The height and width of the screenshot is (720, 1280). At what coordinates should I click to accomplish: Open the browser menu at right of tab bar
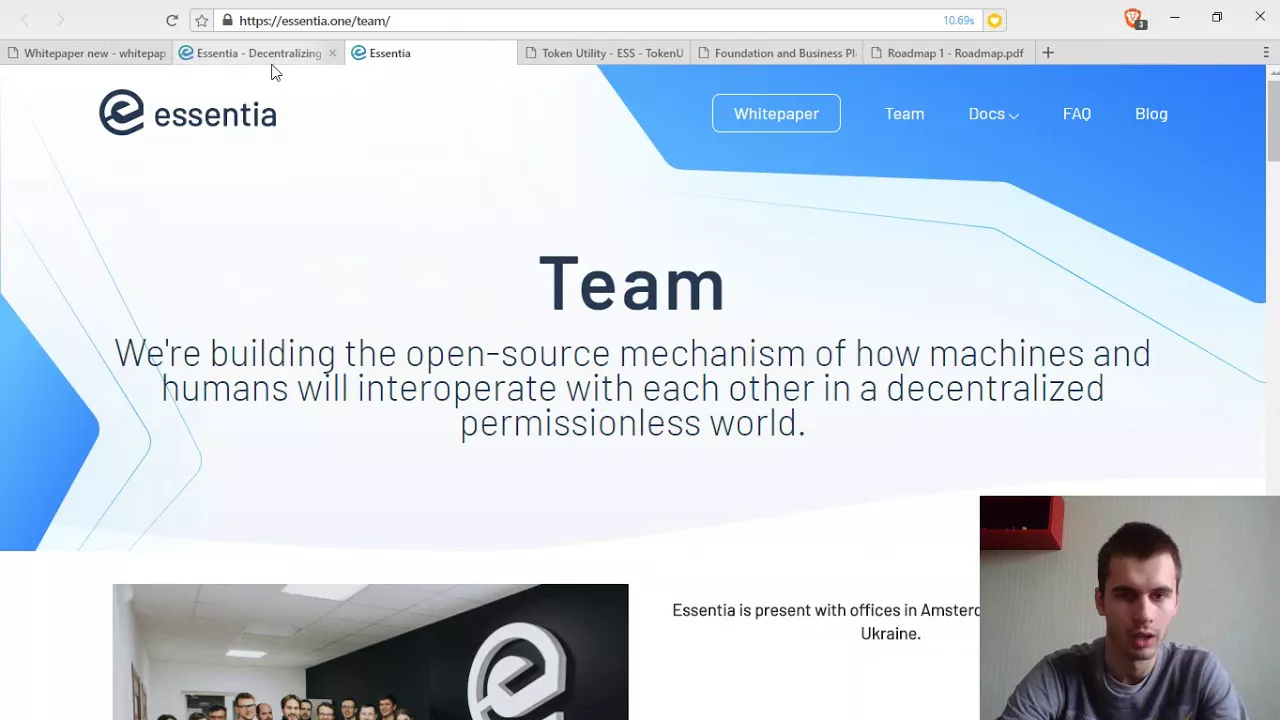(x=1266, y=53)
